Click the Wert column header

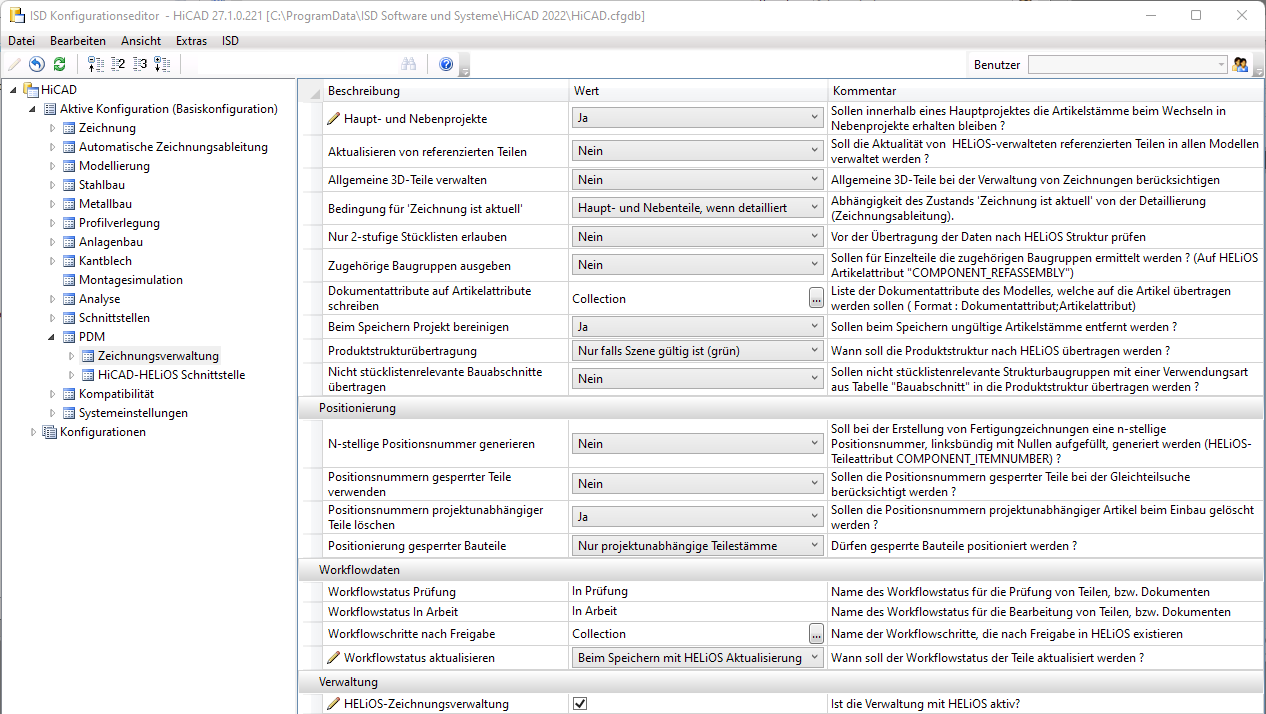pos(698,91)
